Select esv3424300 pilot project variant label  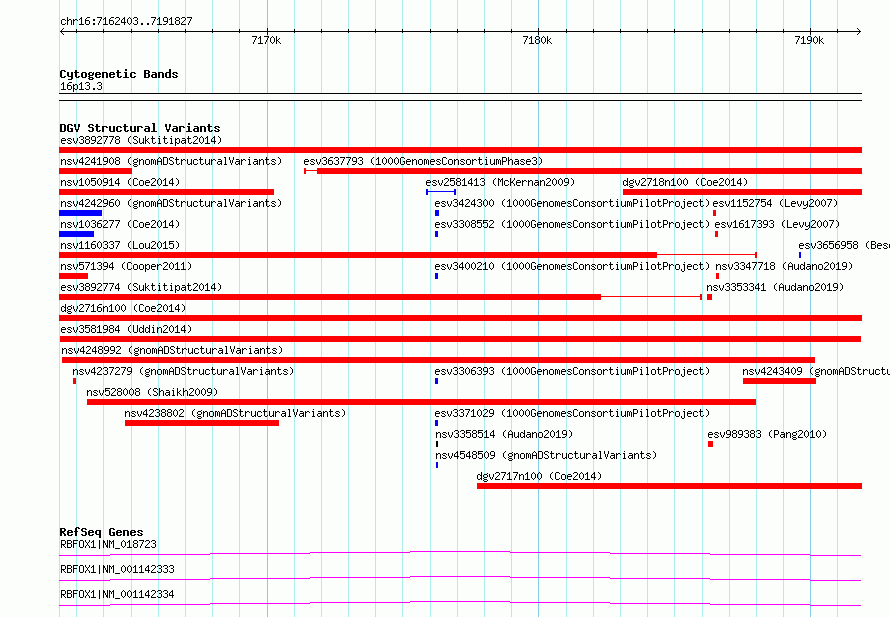(572, 203)
